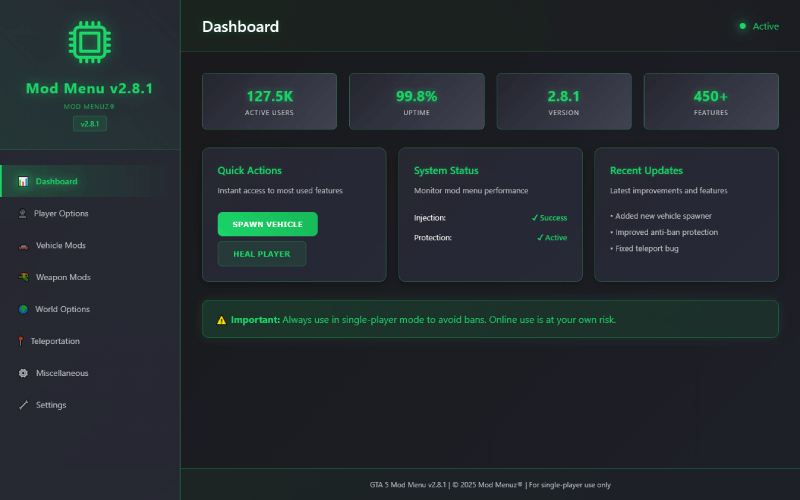Click the Player Options person icon
The image size is (800, 500).
[23, 213]
